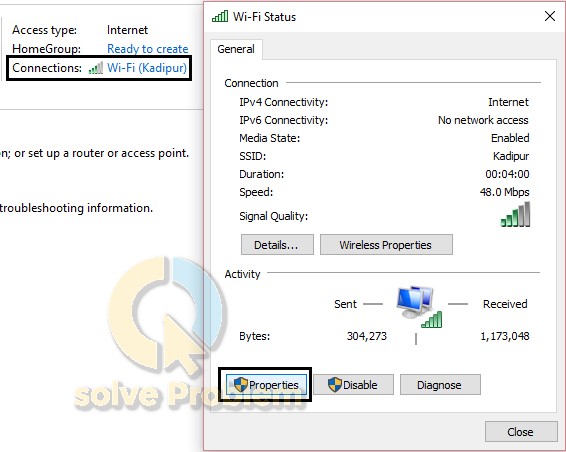Screen dimensions: 566x452
Task: Click the Duration value 00:04:00
Action: point(507,174)
